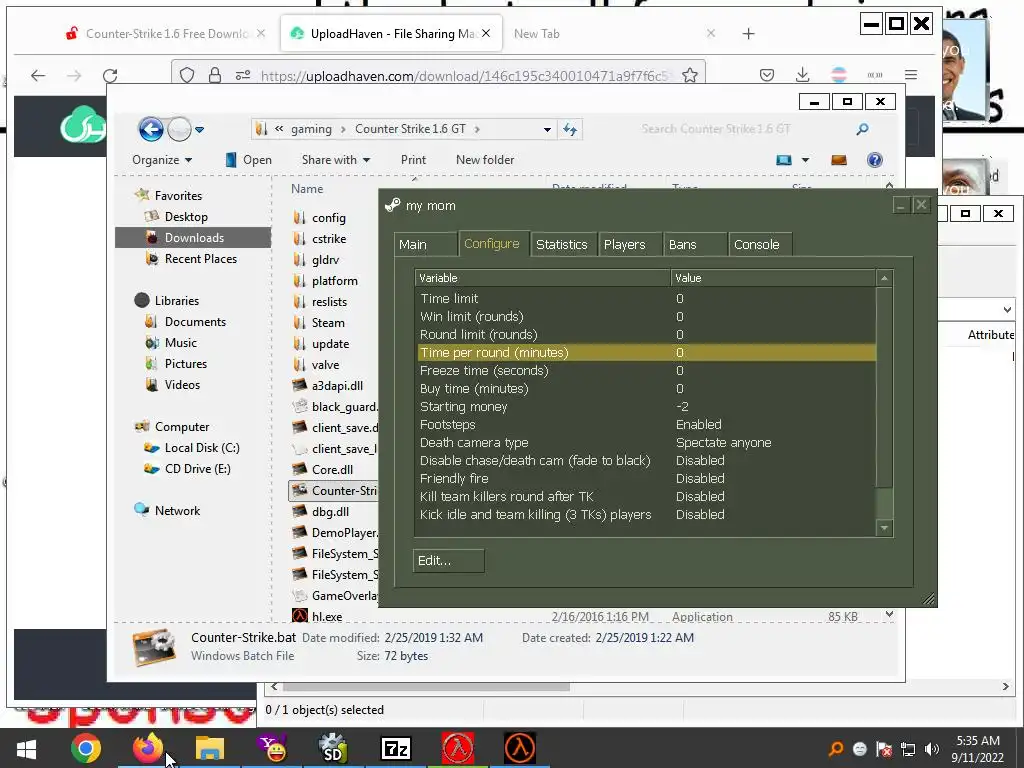
Task: Click the gaming breadcrumb chevron
Action: (343, 129)
